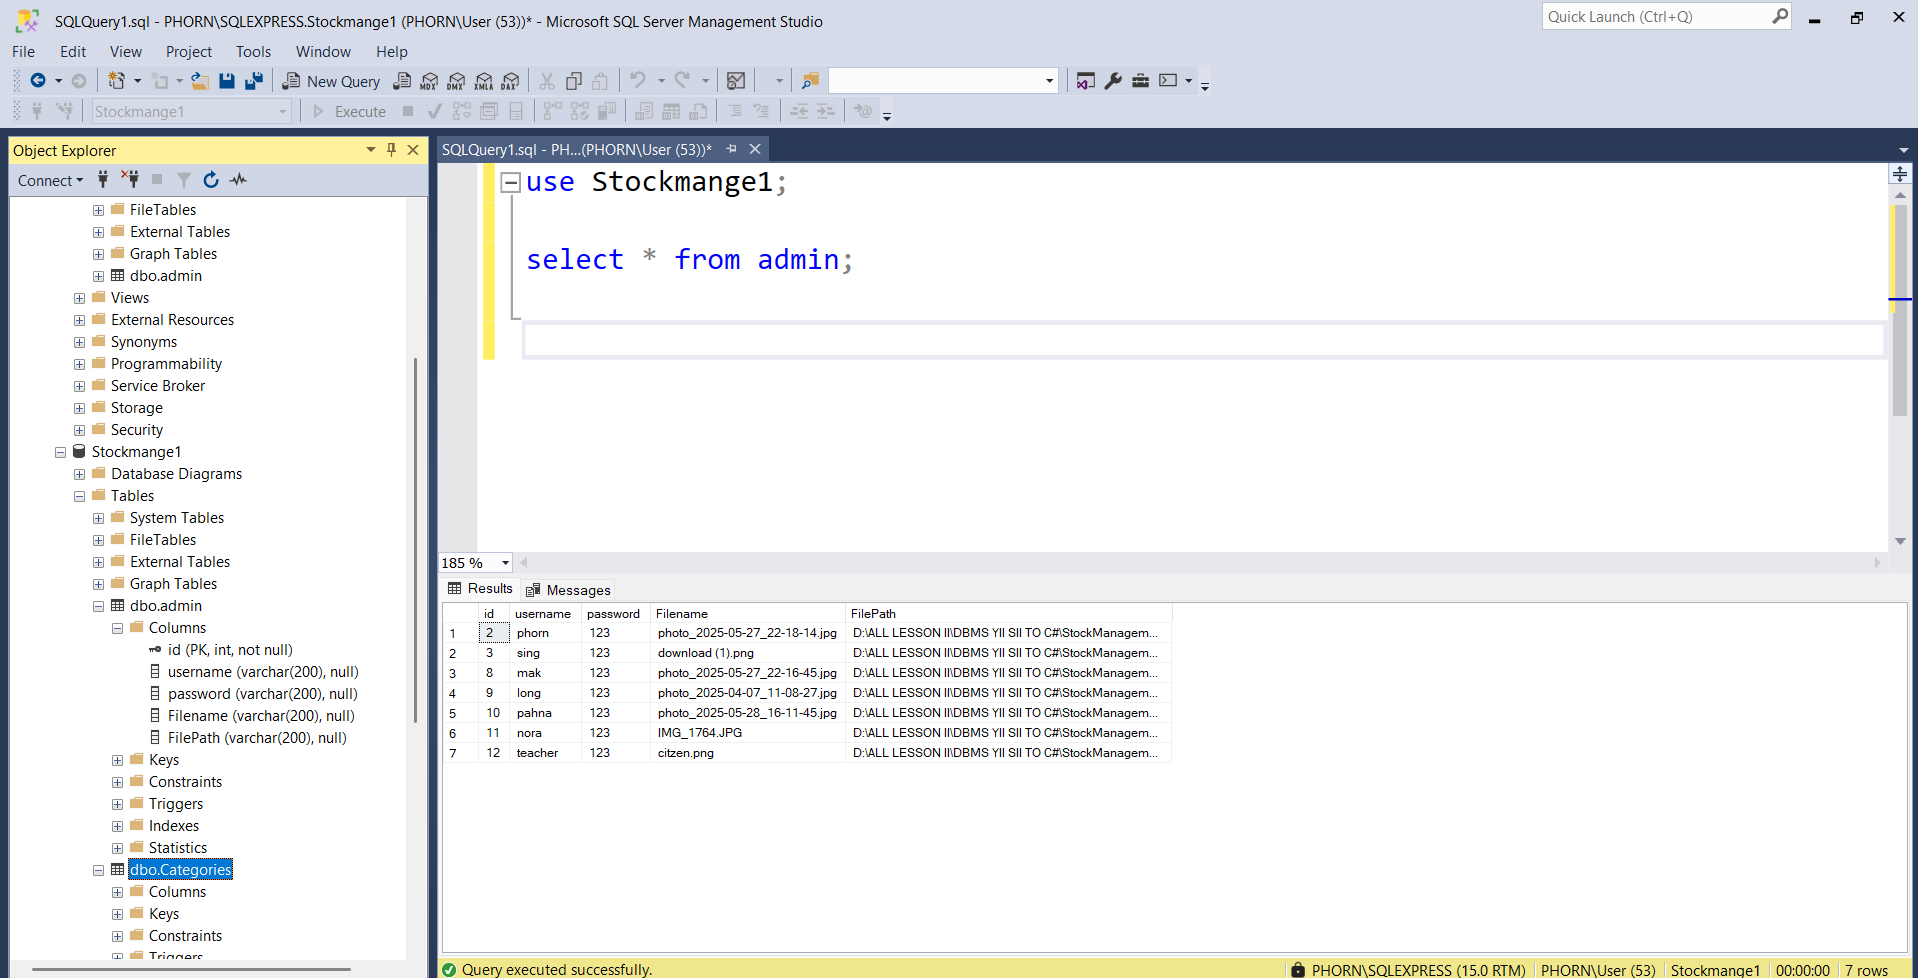The width and height of the screenshot is (1918, 978).
Task: Open a new MDX query
Action: (x=429, y=81)
